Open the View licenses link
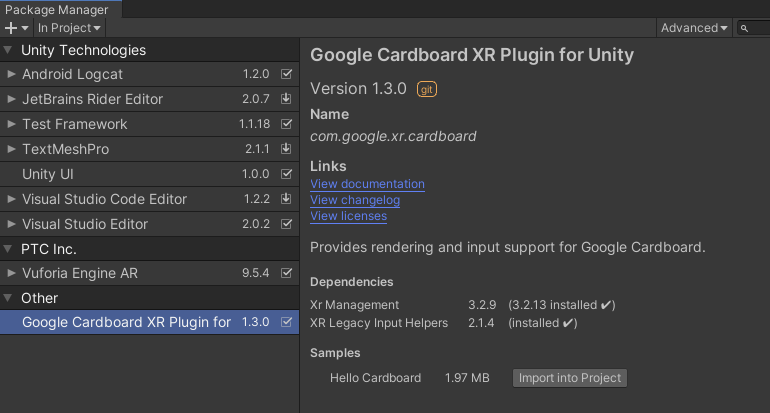770x413 pixels. click(348, 216)
